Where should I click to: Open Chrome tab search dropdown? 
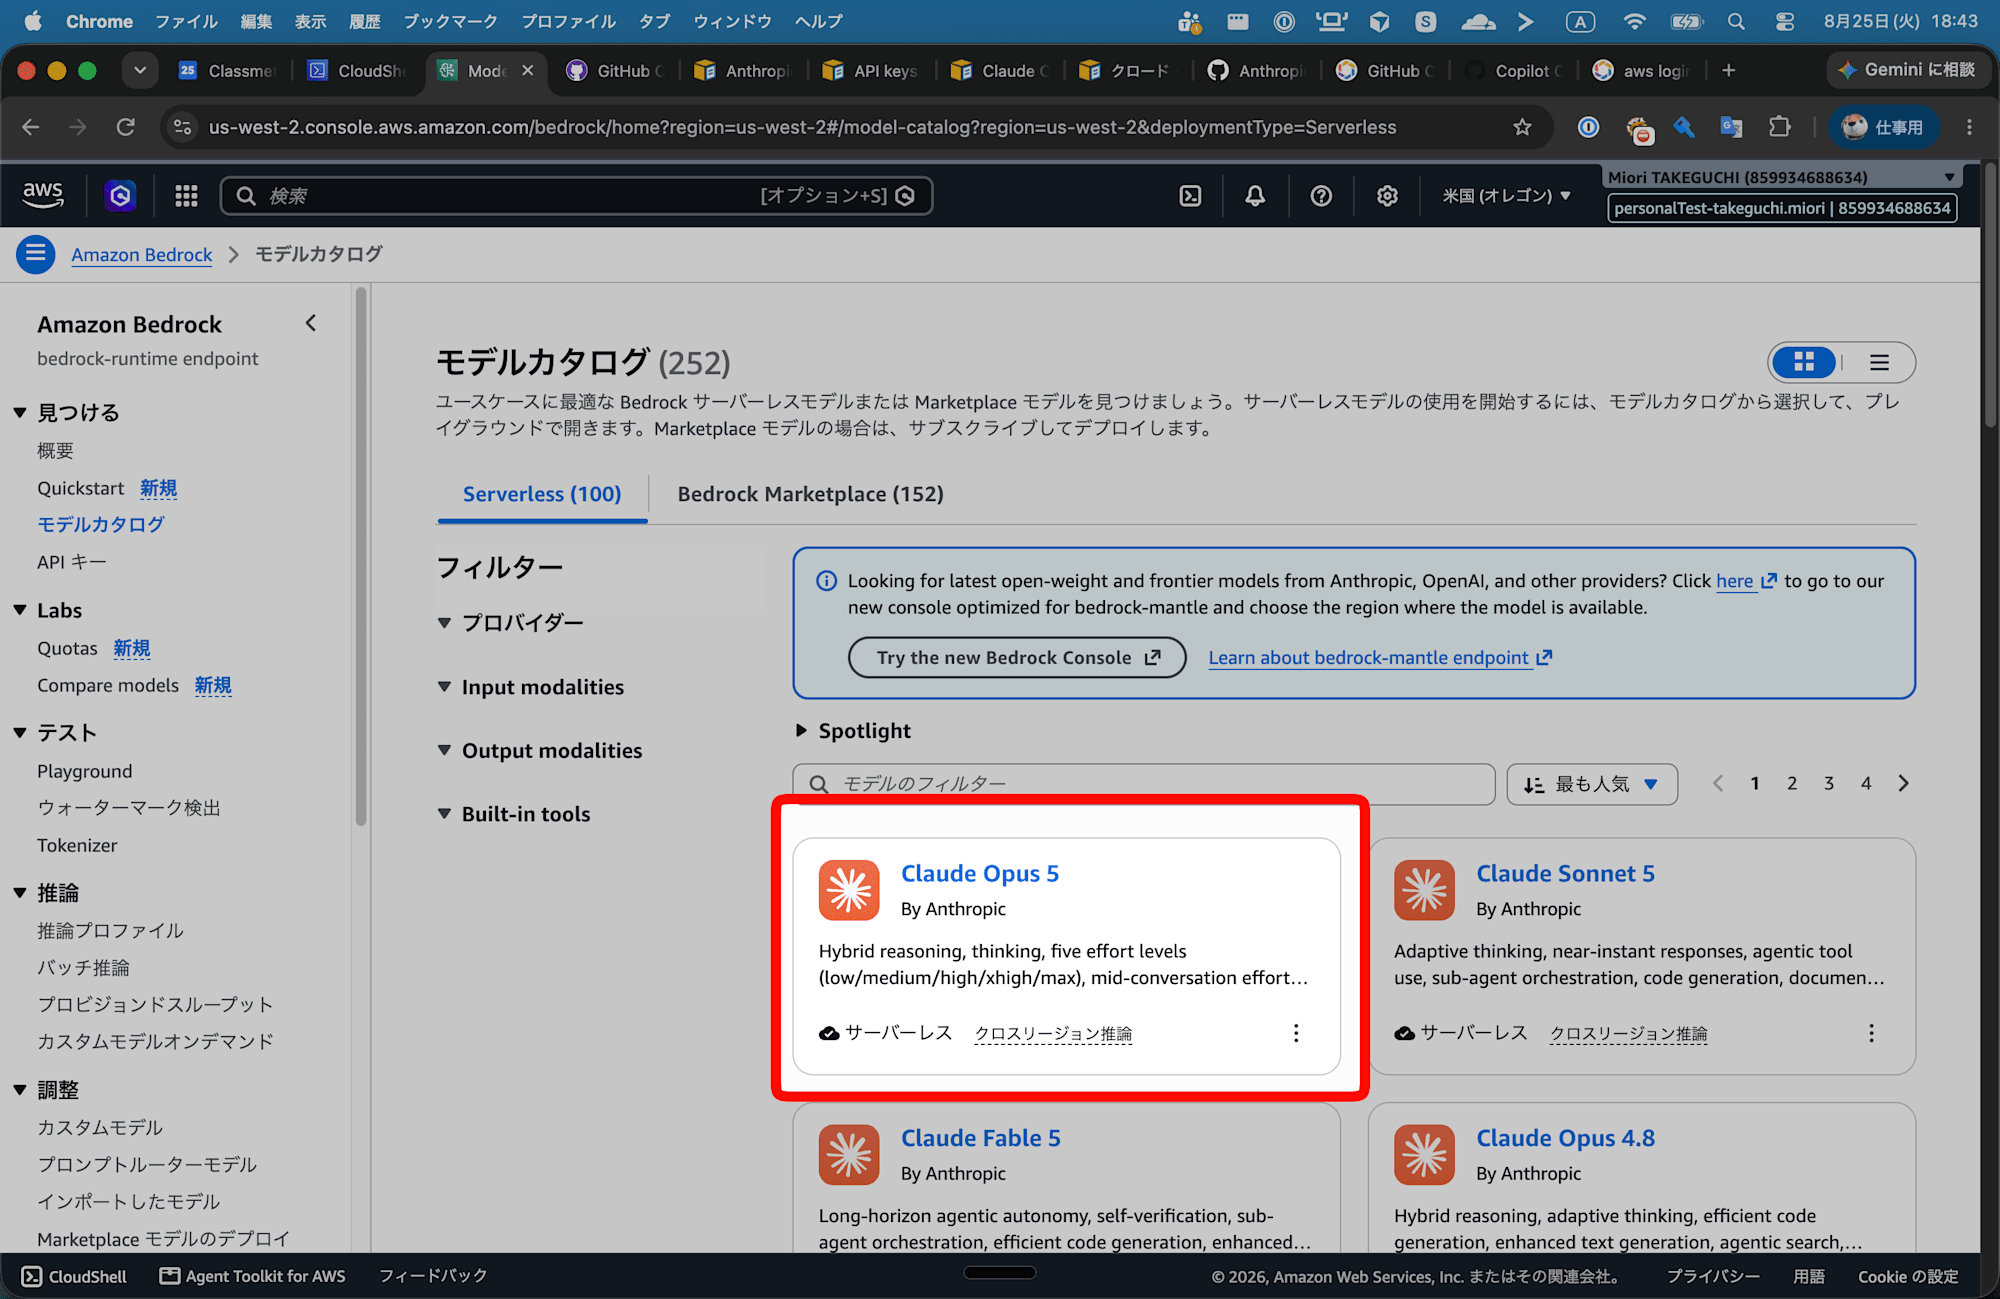click(x=140, y=70)
